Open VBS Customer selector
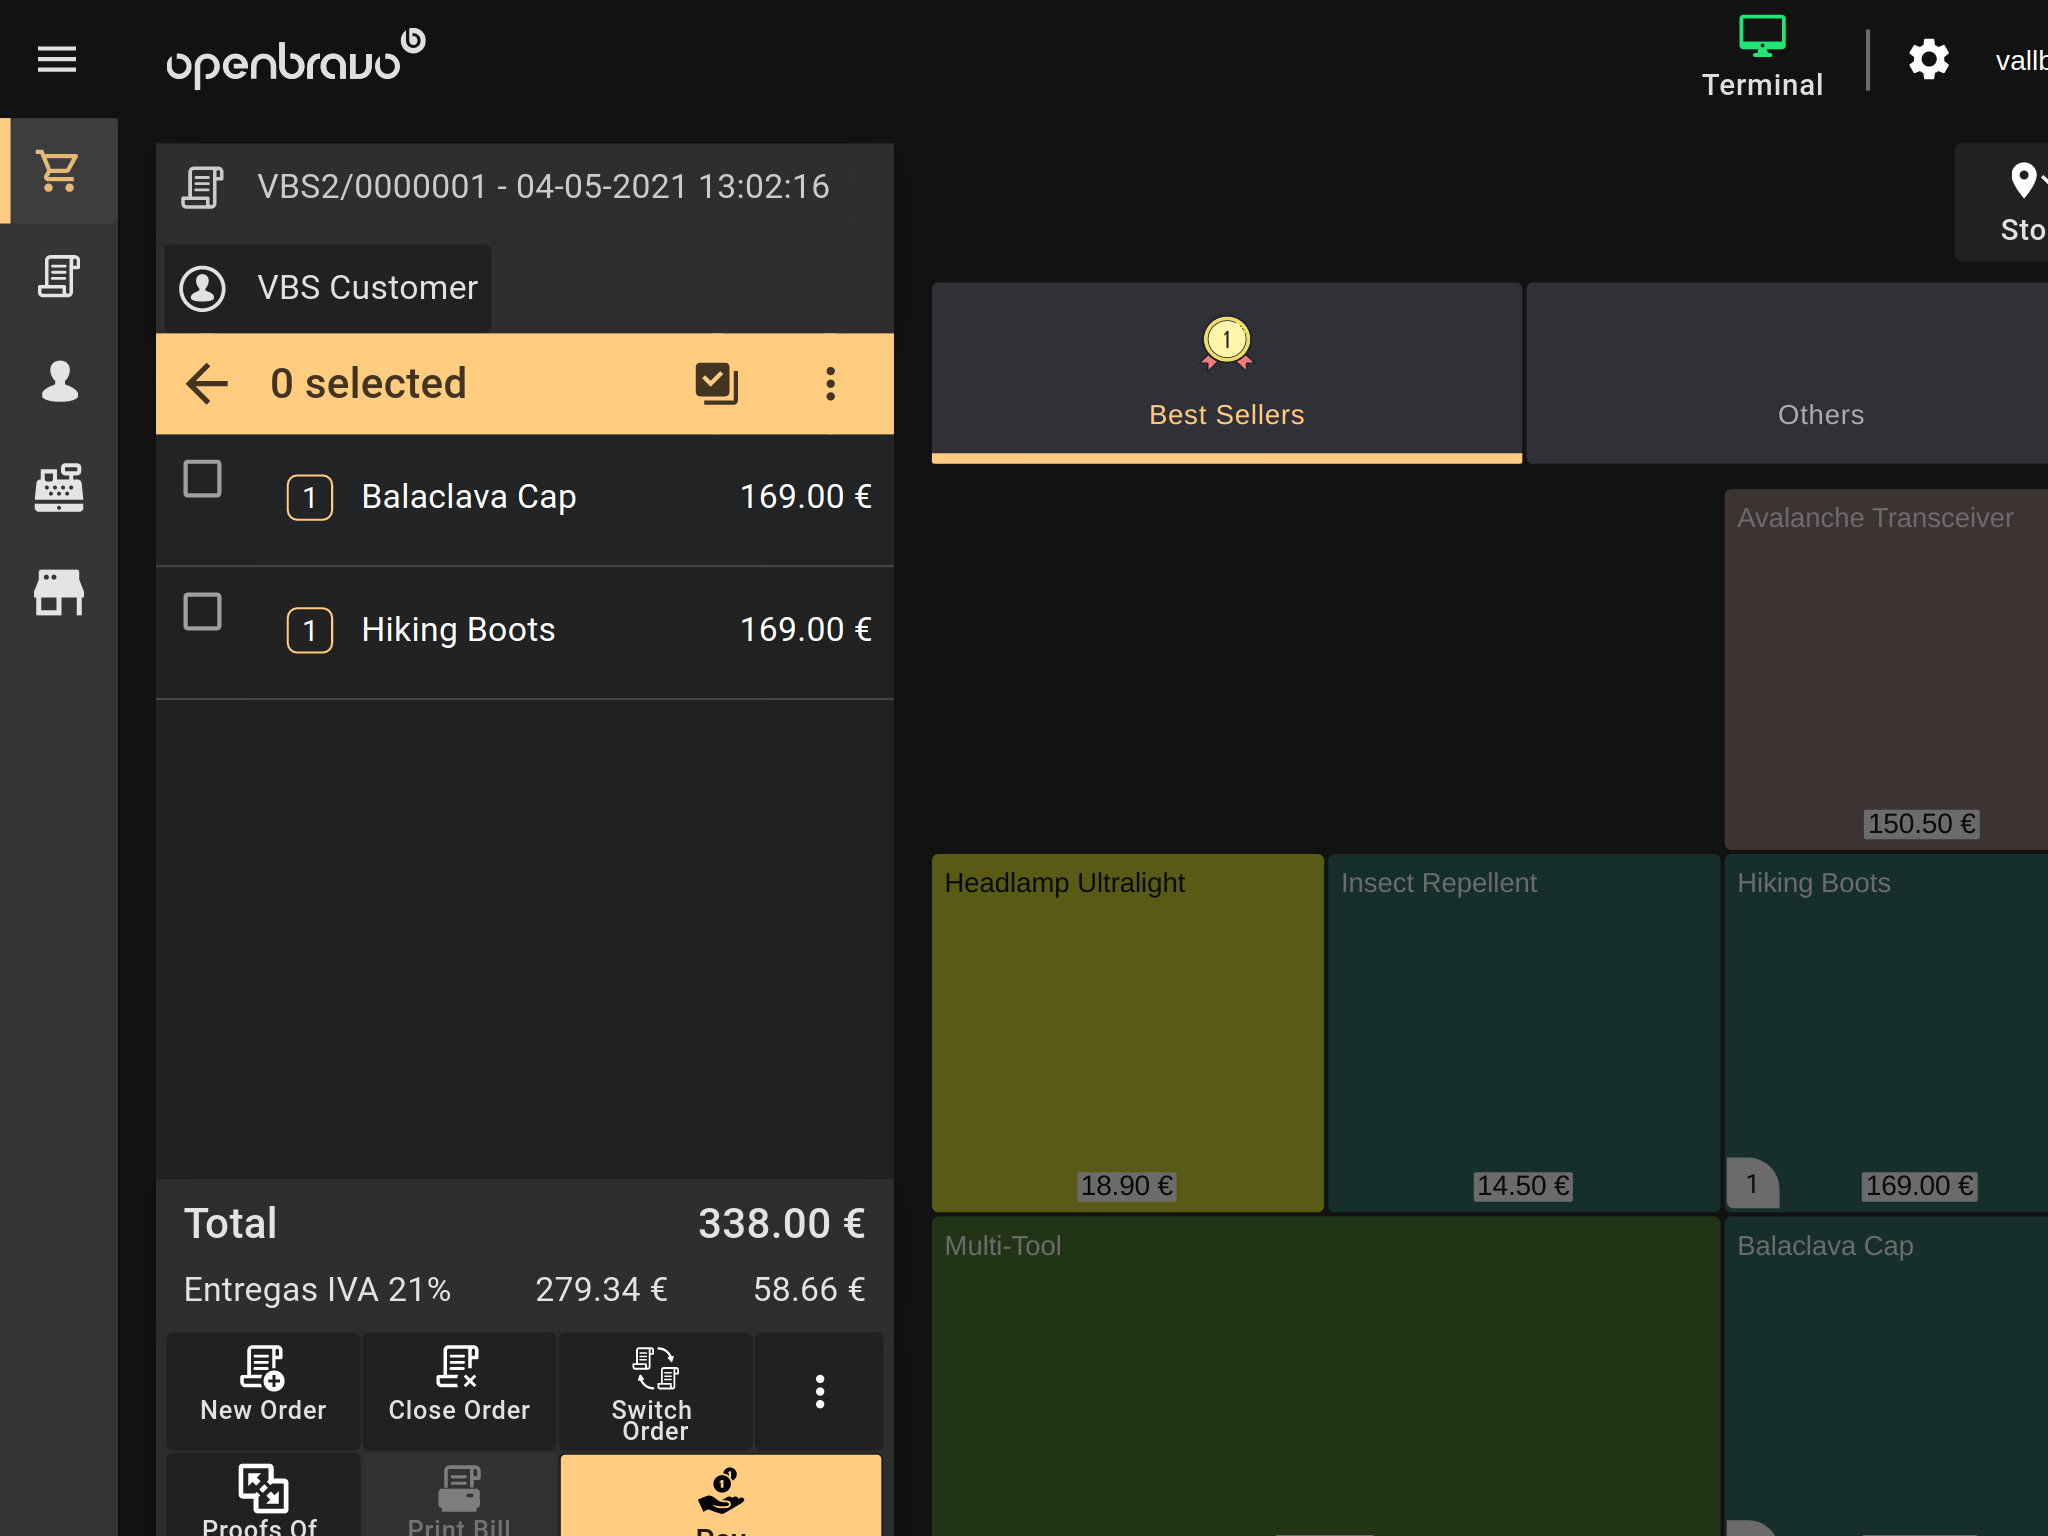The image size is (2048, 1536). point(328,288)
